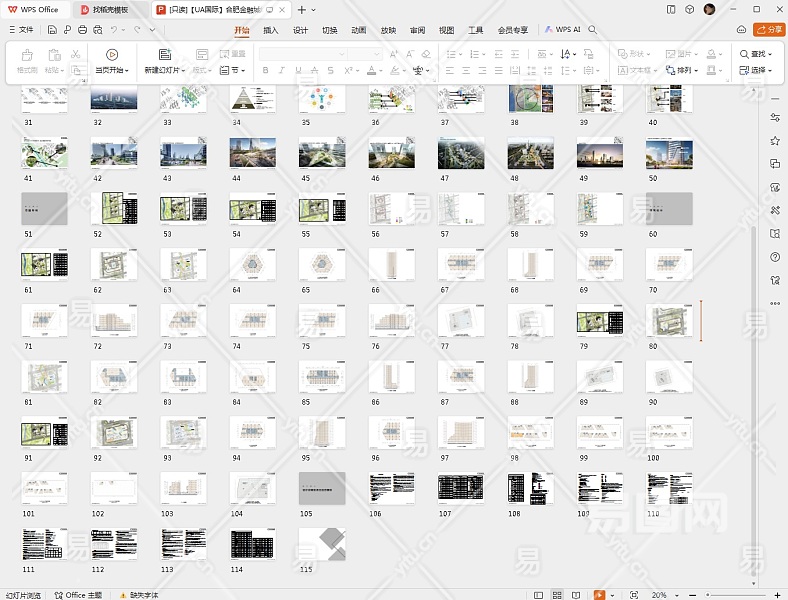The width and height of the screenshot is (788, 600).
Task: Open the 插入 ribbon tab
Action: [x=270, y=30]
